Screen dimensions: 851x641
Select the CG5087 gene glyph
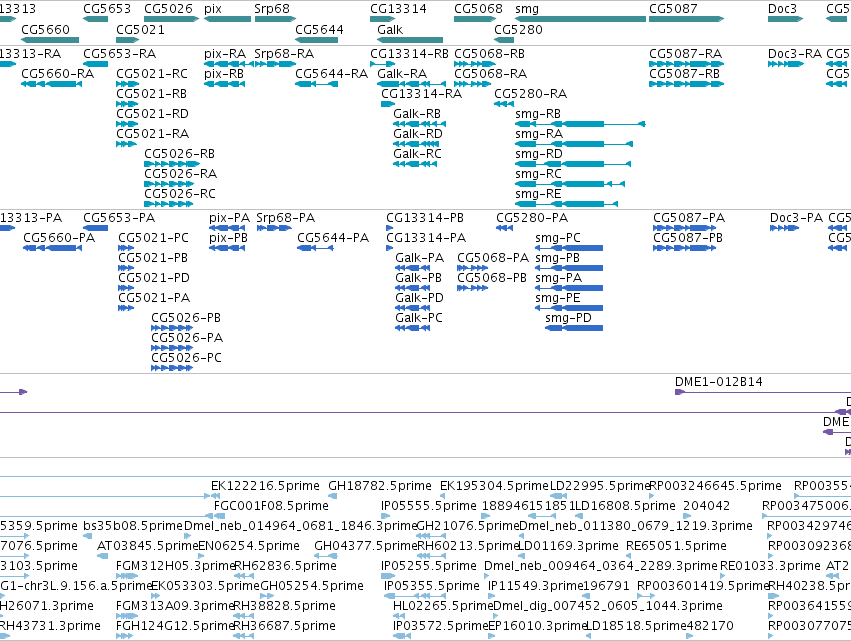[x=687, y=19]
